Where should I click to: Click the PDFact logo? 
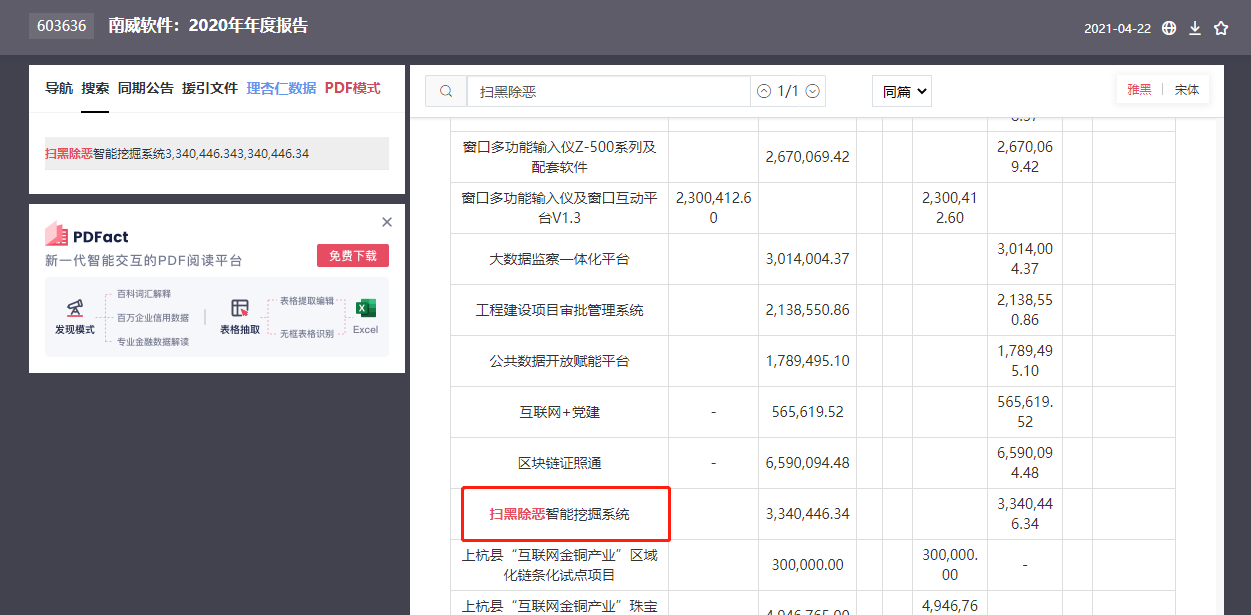pyautogui.click(x=87, y=236)
